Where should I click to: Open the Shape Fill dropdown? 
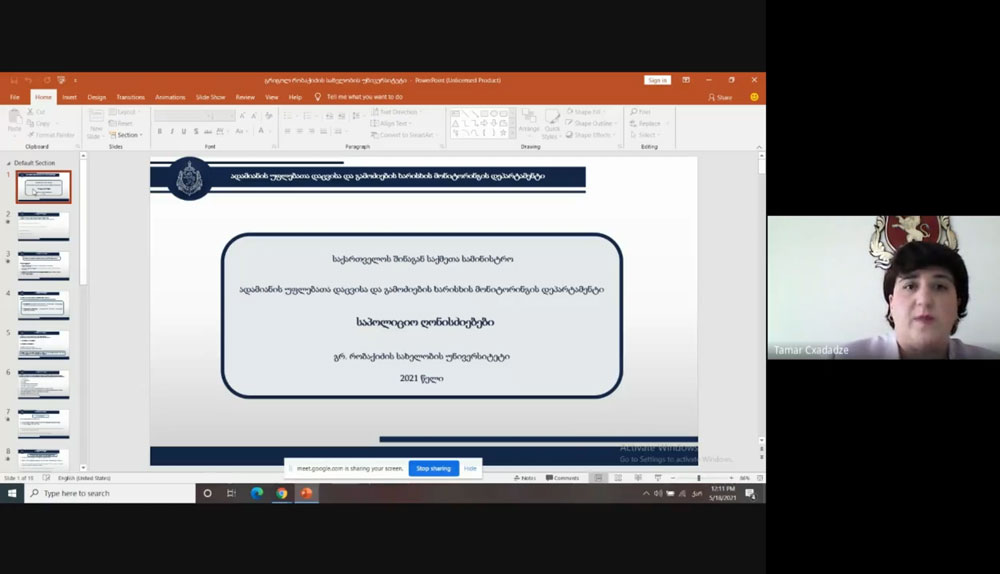click(591, 112)
